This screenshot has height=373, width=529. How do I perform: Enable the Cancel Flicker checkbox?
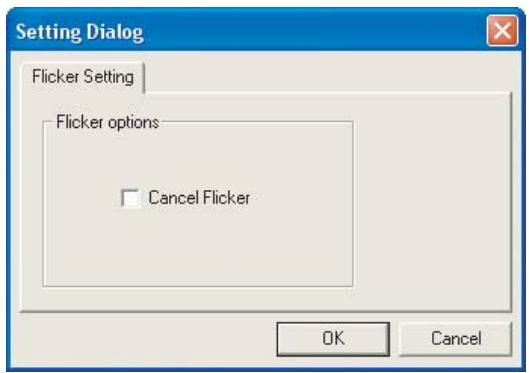pyautogui.click(x=131, y=198)
